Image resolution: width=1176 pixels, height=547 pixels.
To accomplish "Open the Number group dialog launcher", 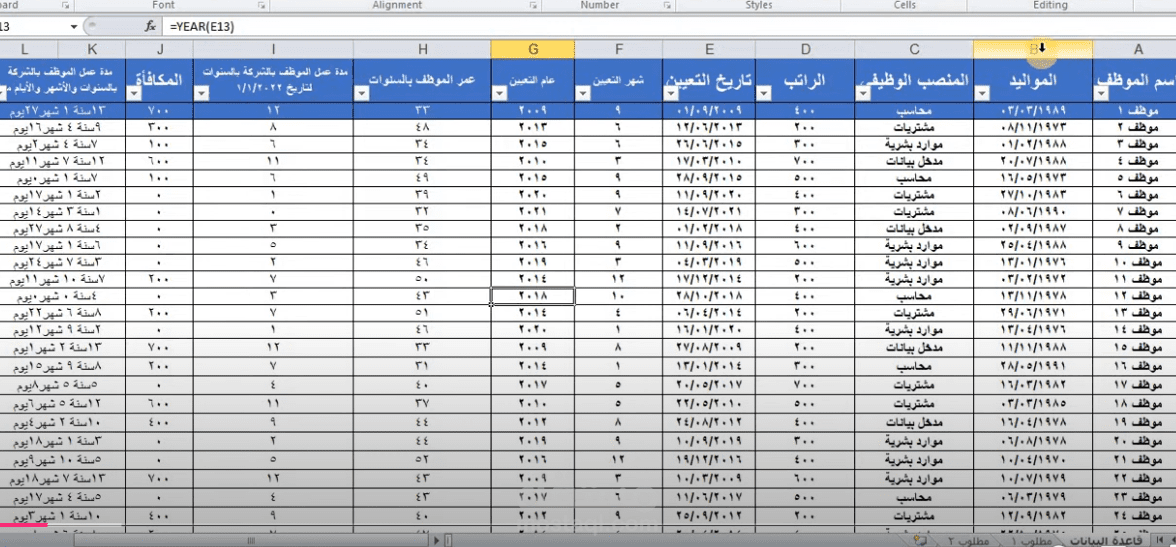I will [x=667, y=5].
